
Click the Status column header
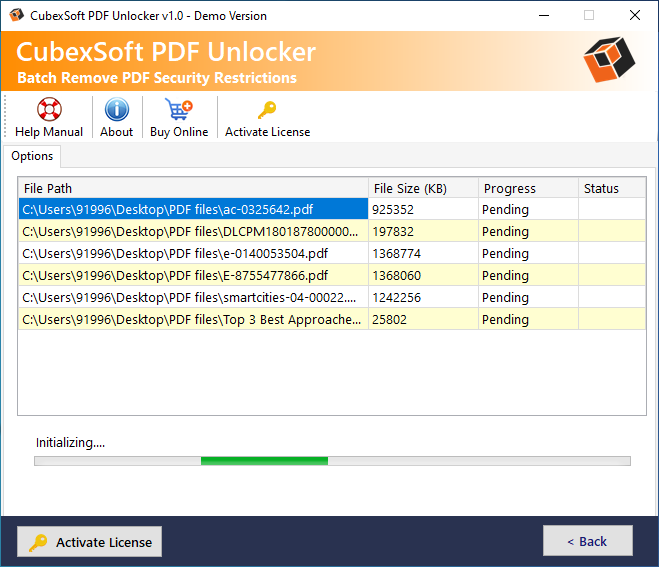point(611,188)
